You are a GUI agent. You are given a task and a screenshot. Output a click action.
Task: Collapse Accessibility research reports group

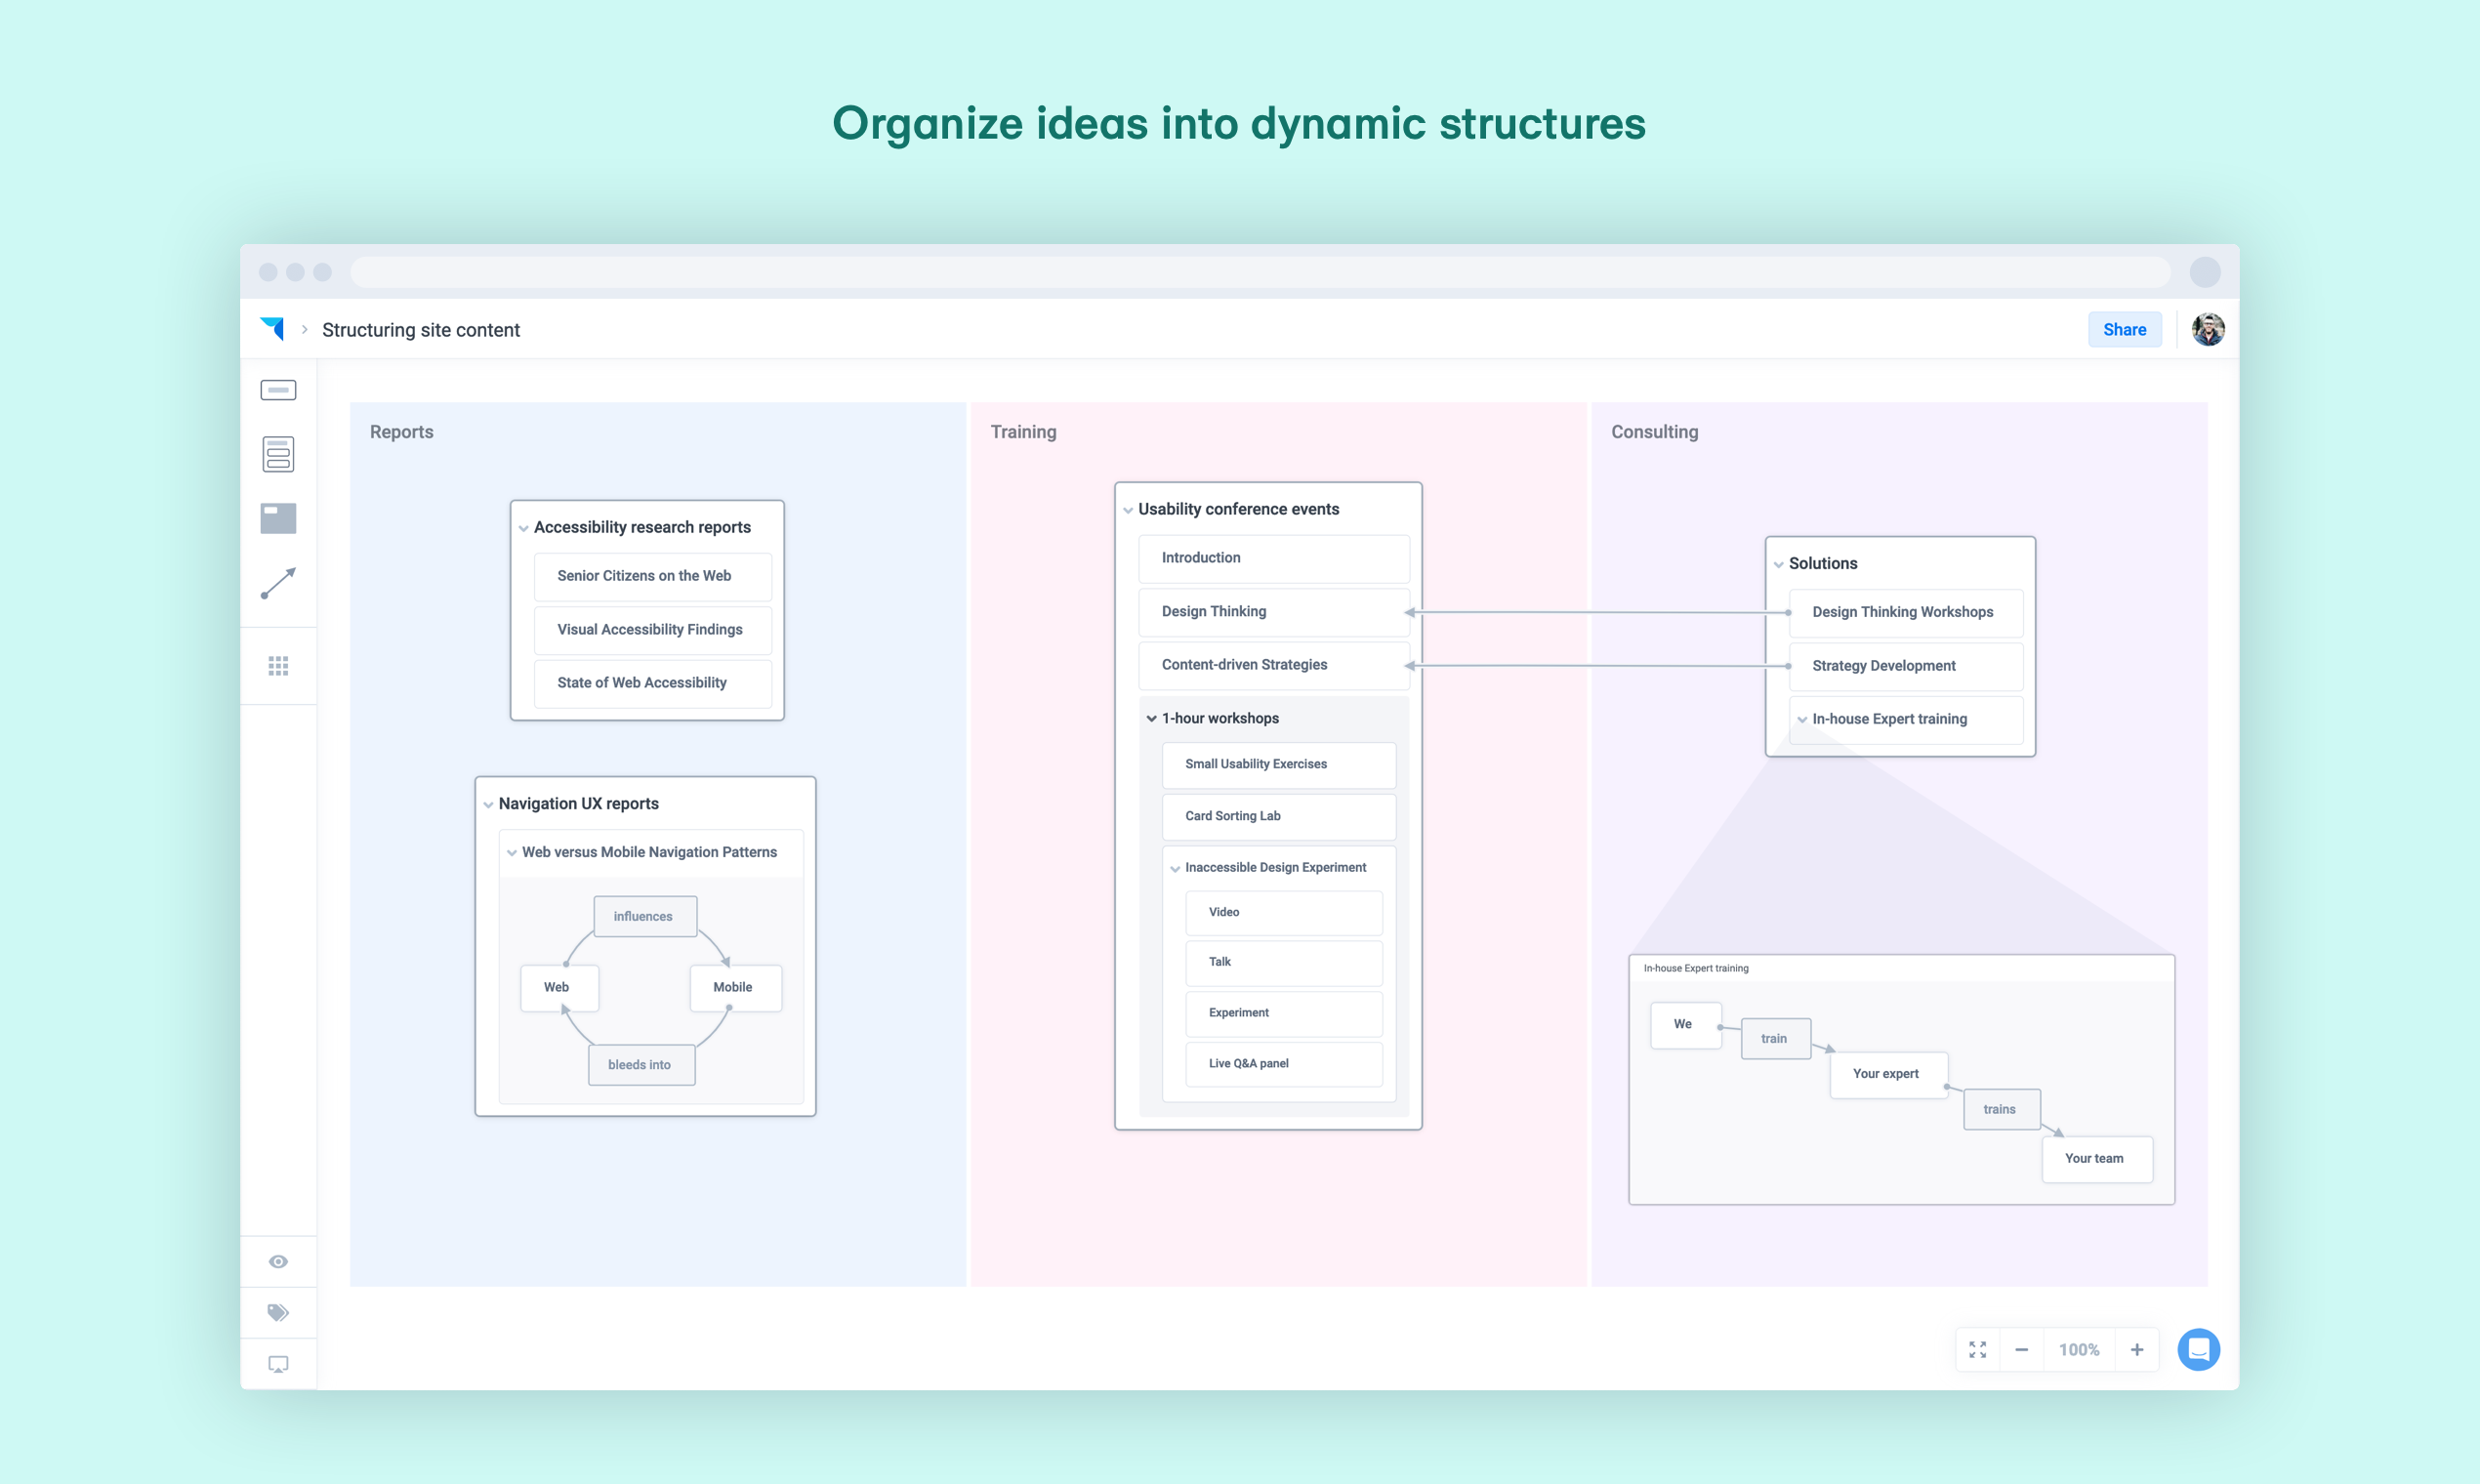[x=523, y=528]
